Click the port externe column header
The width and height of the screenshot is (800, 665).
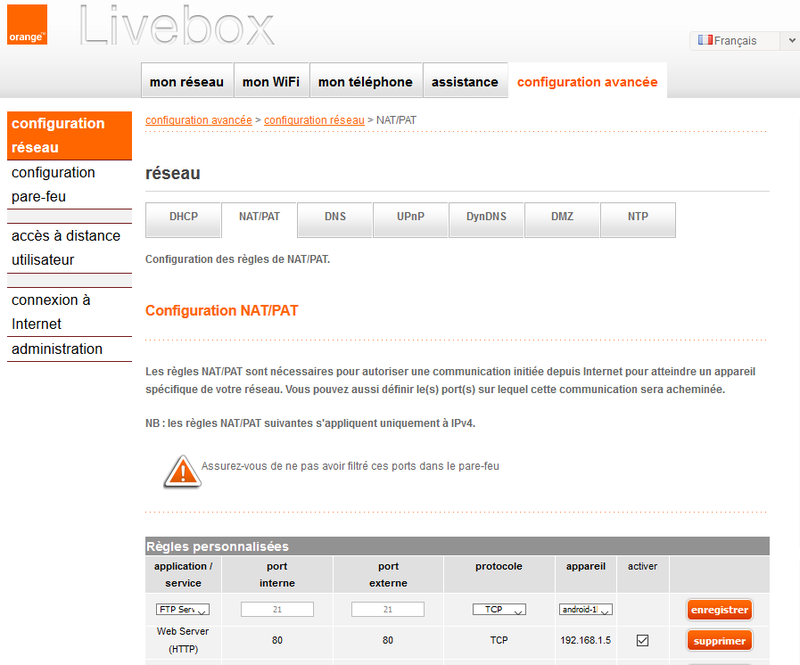point(388,575)
